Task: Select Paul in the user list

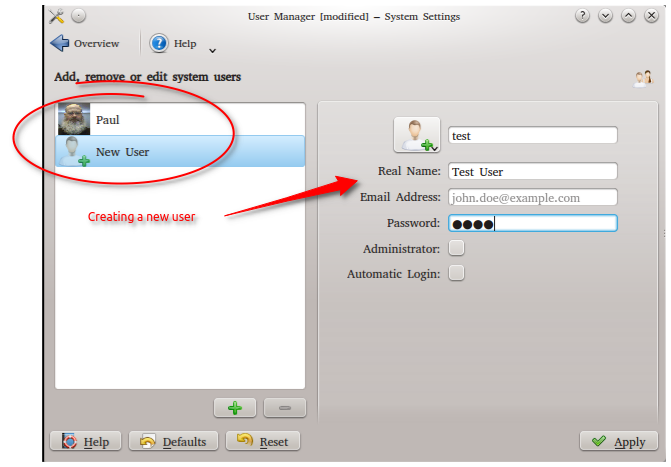Action: point(180,120)
